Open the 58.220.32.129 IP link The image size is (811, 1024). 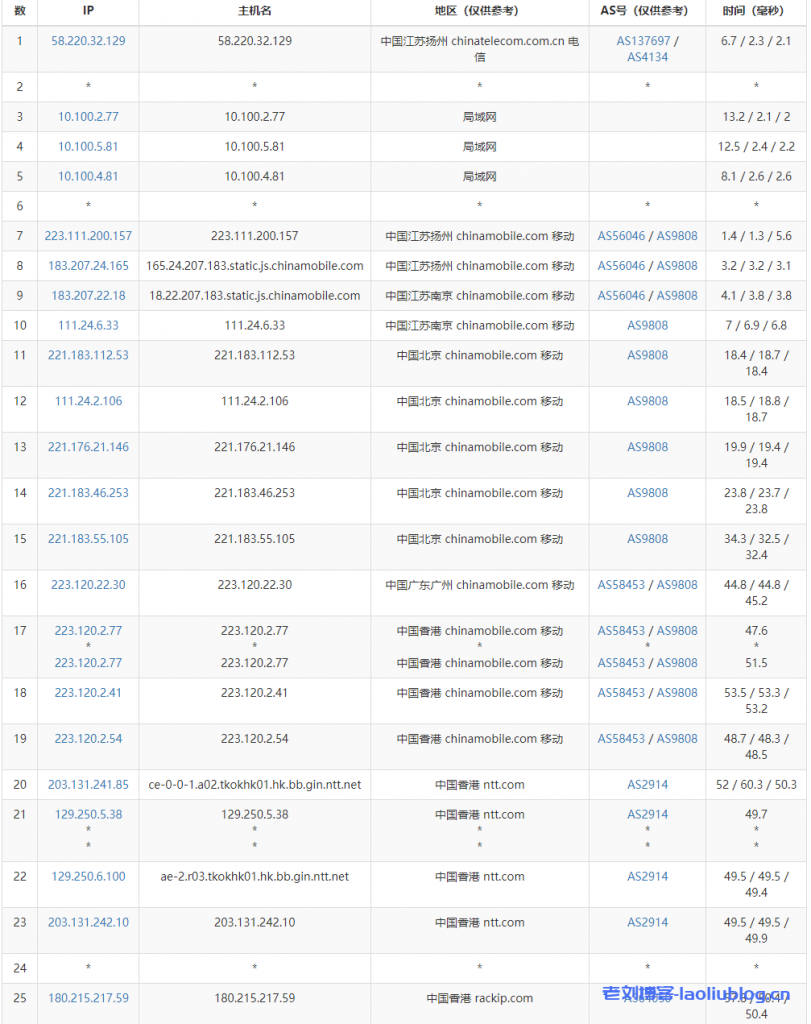tap(88, 41)
